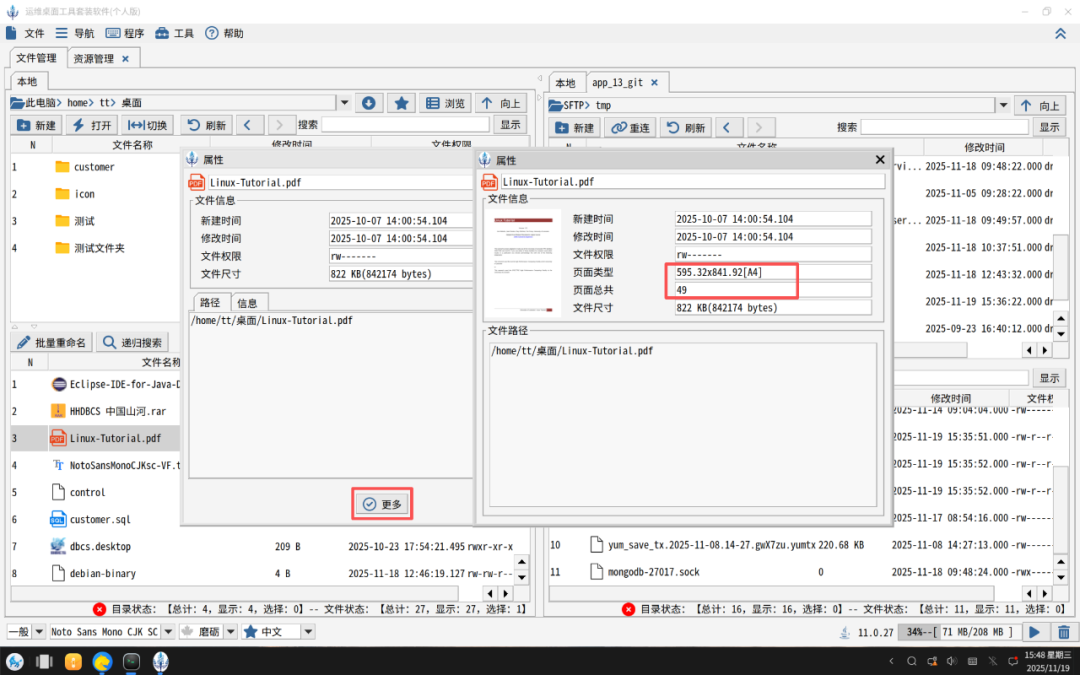Viewport: 1080px width, 675px height.
Task: Expand local path dropdown arrow
Action: point(345,103)
